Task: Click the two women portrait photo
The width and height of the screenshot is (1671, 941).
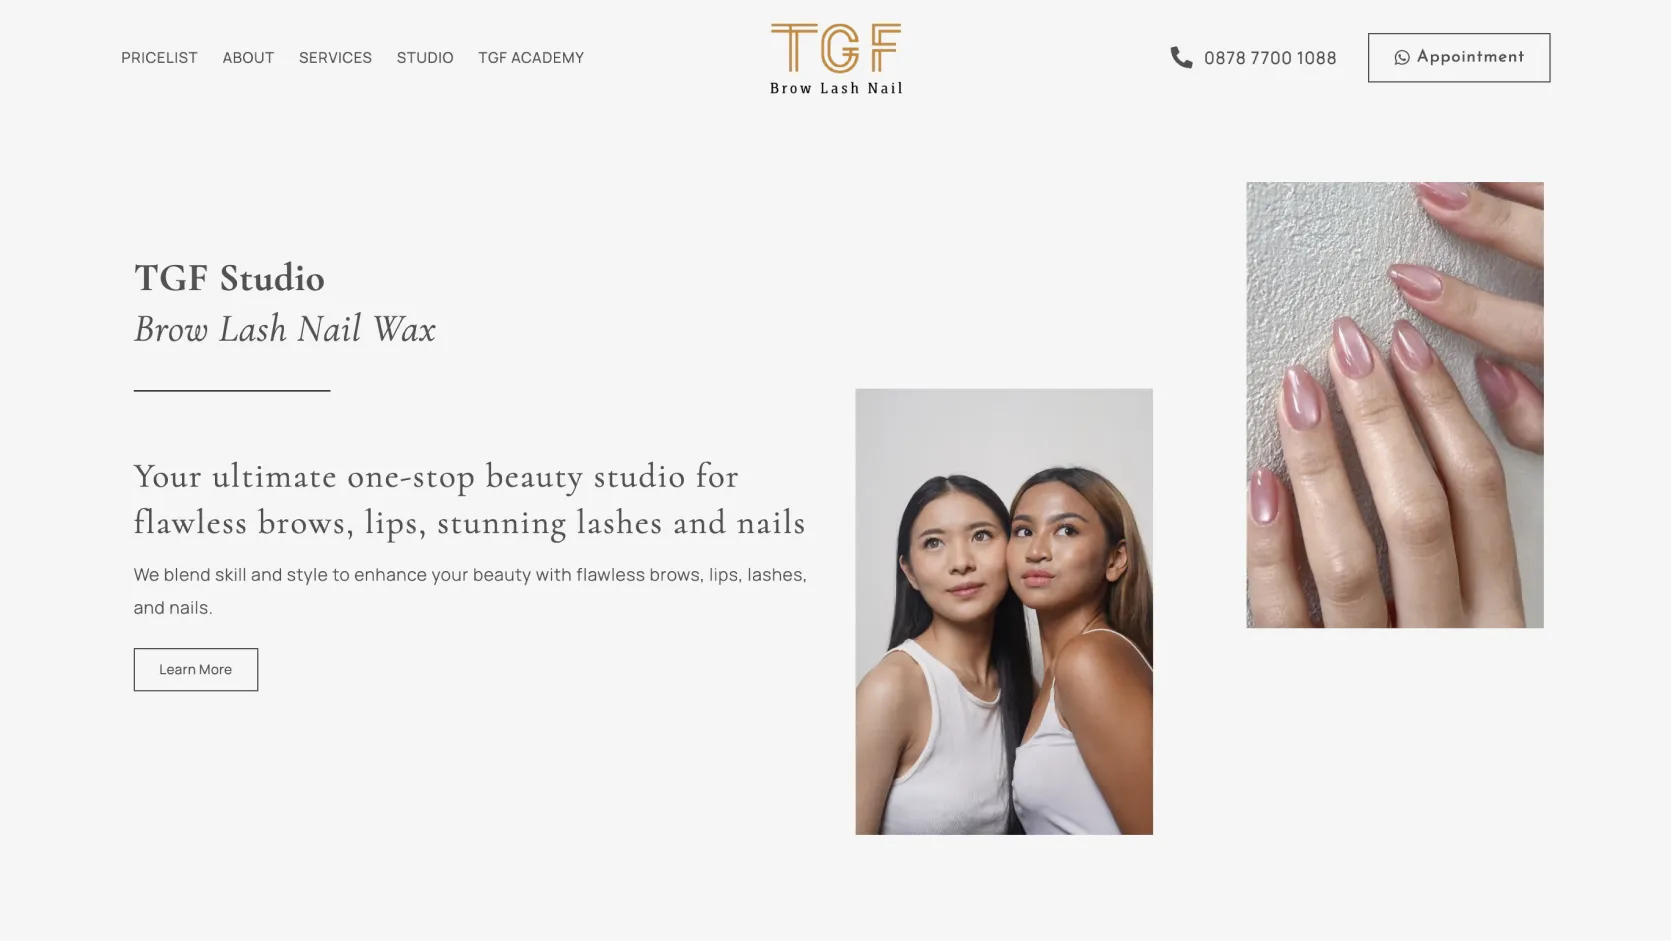Action: [1004, 611]
